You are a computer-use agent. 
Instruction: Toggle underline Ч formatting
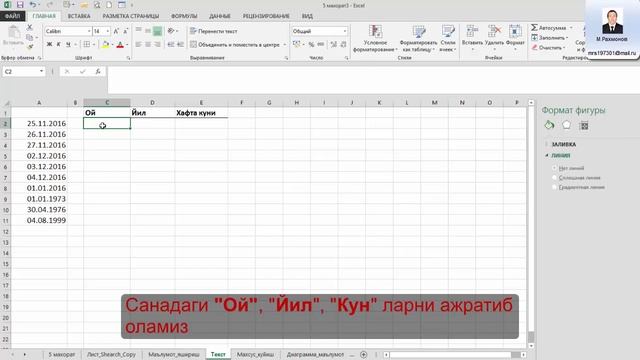(x=68, y=44)
